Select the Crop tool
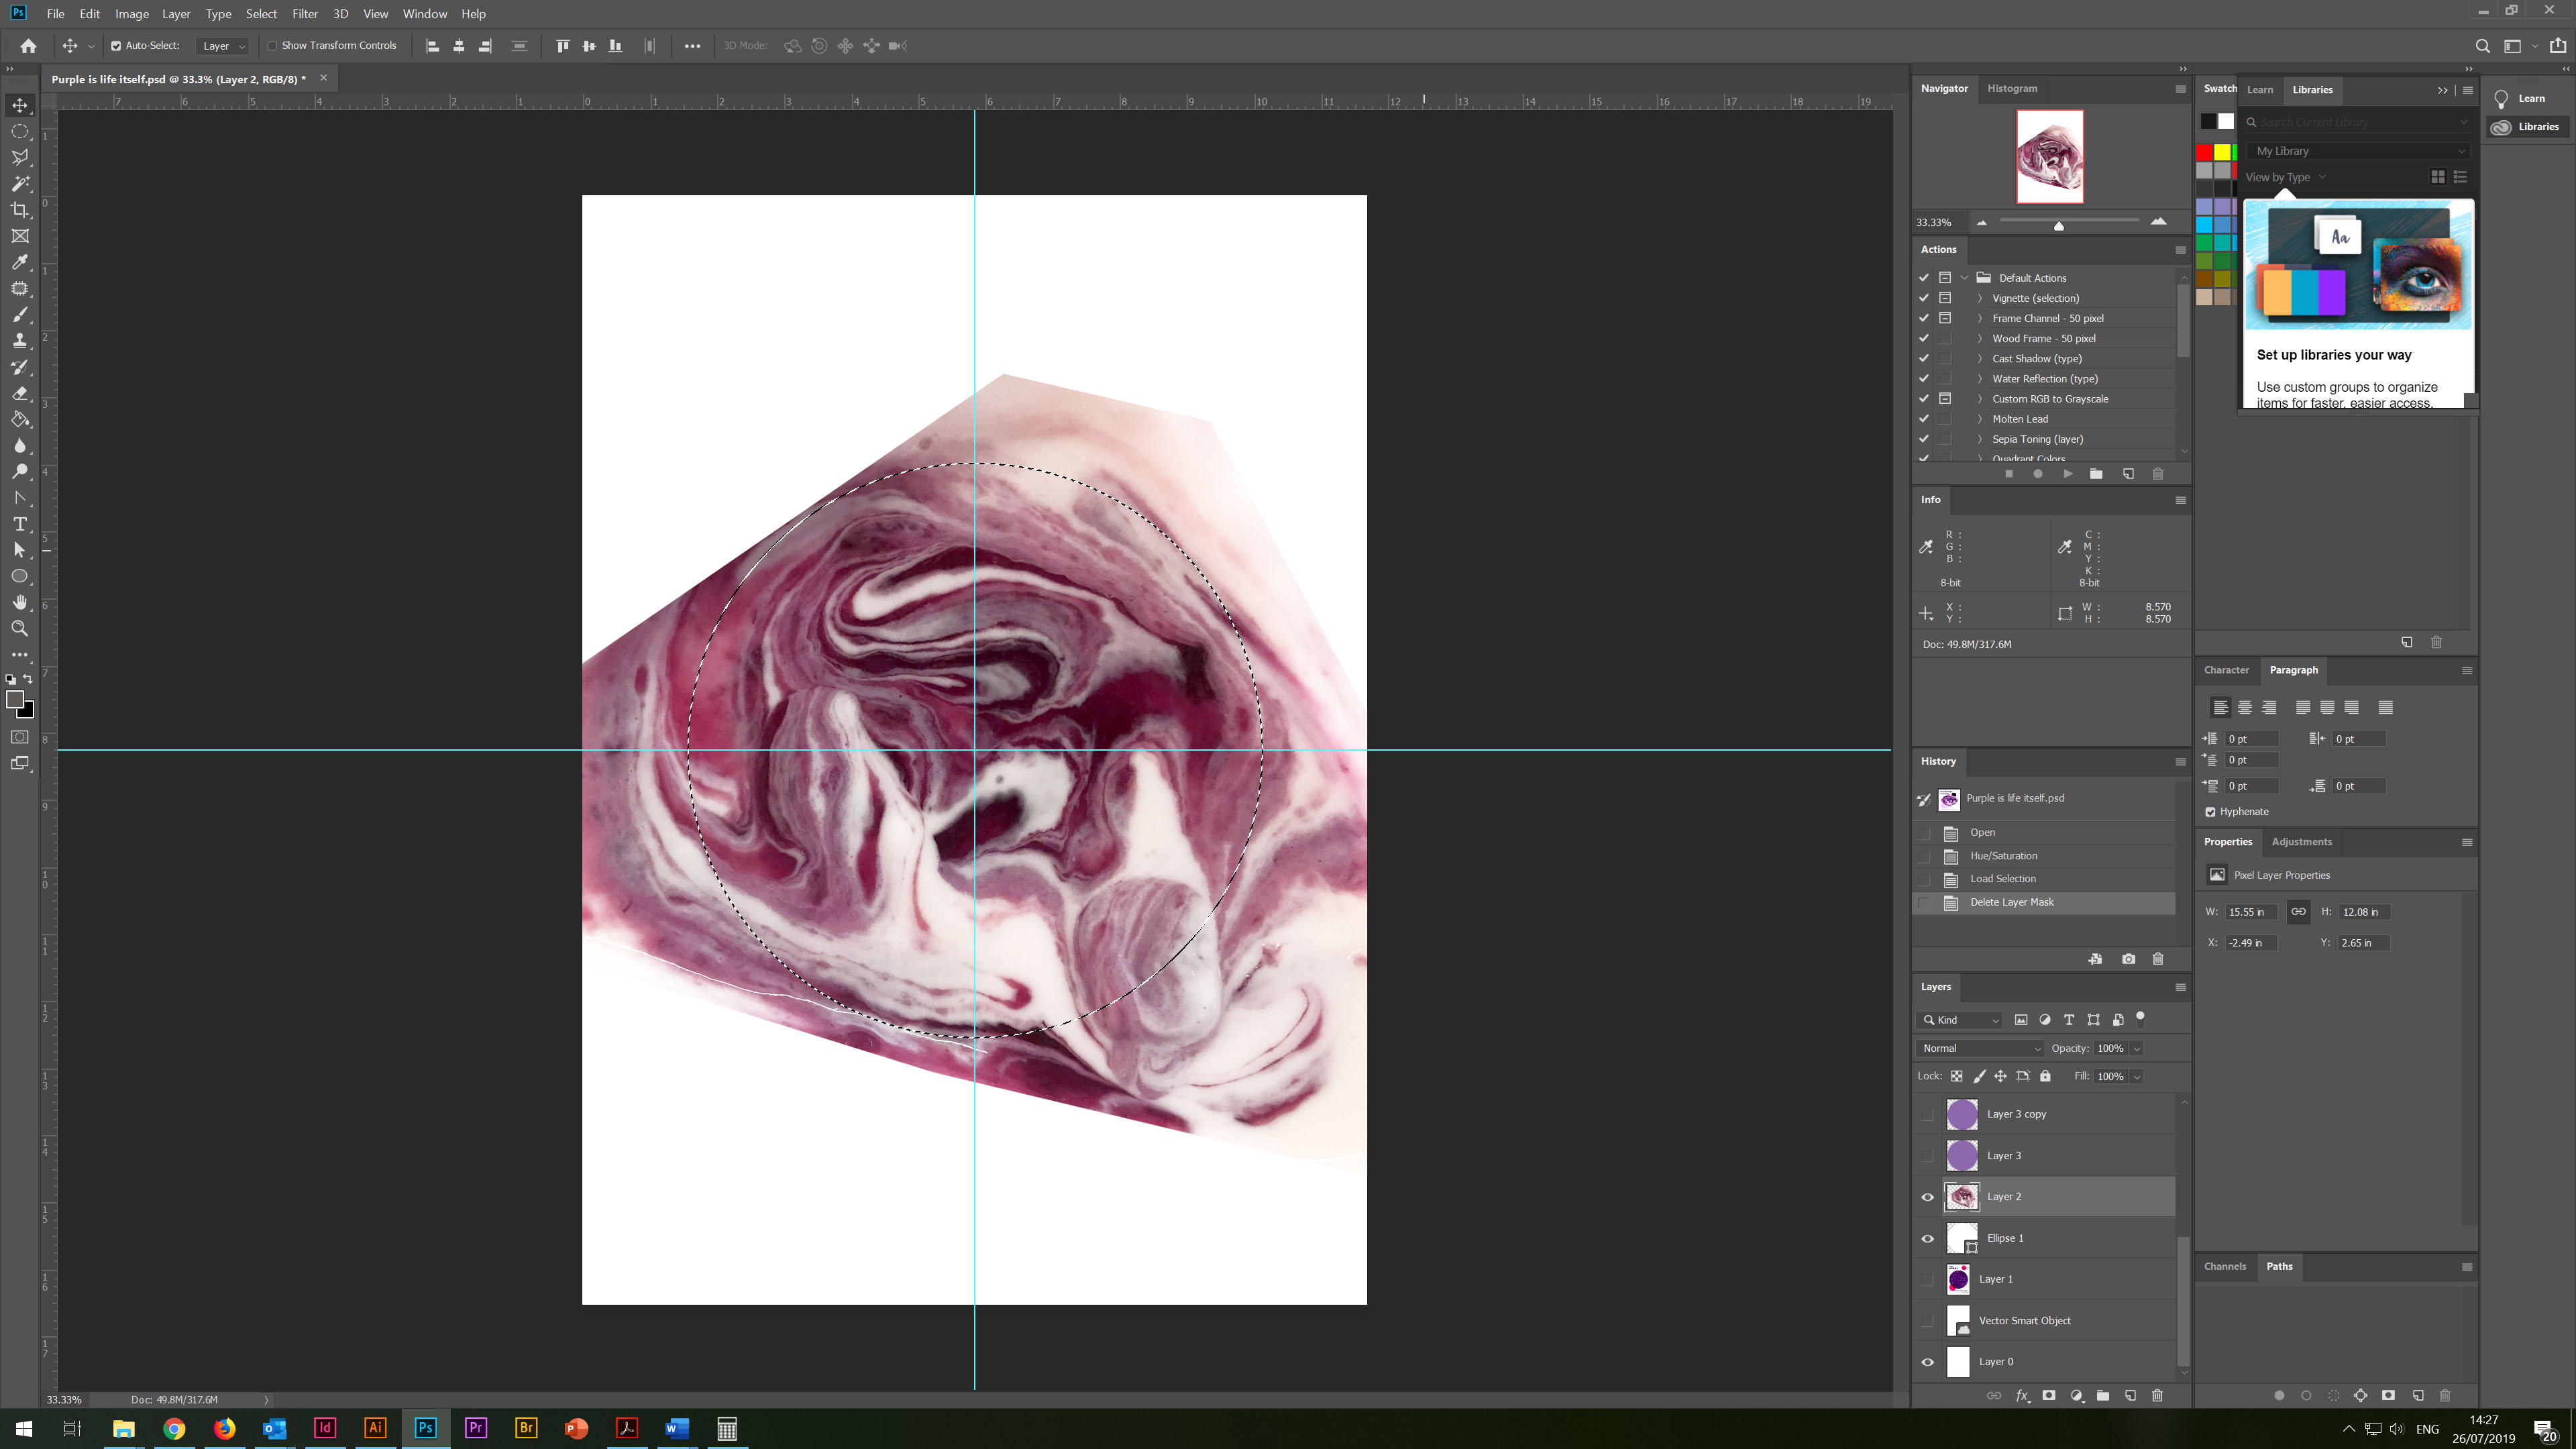Image resolution: width=2576 pixels, height=1449 pixels. (20, 210)
